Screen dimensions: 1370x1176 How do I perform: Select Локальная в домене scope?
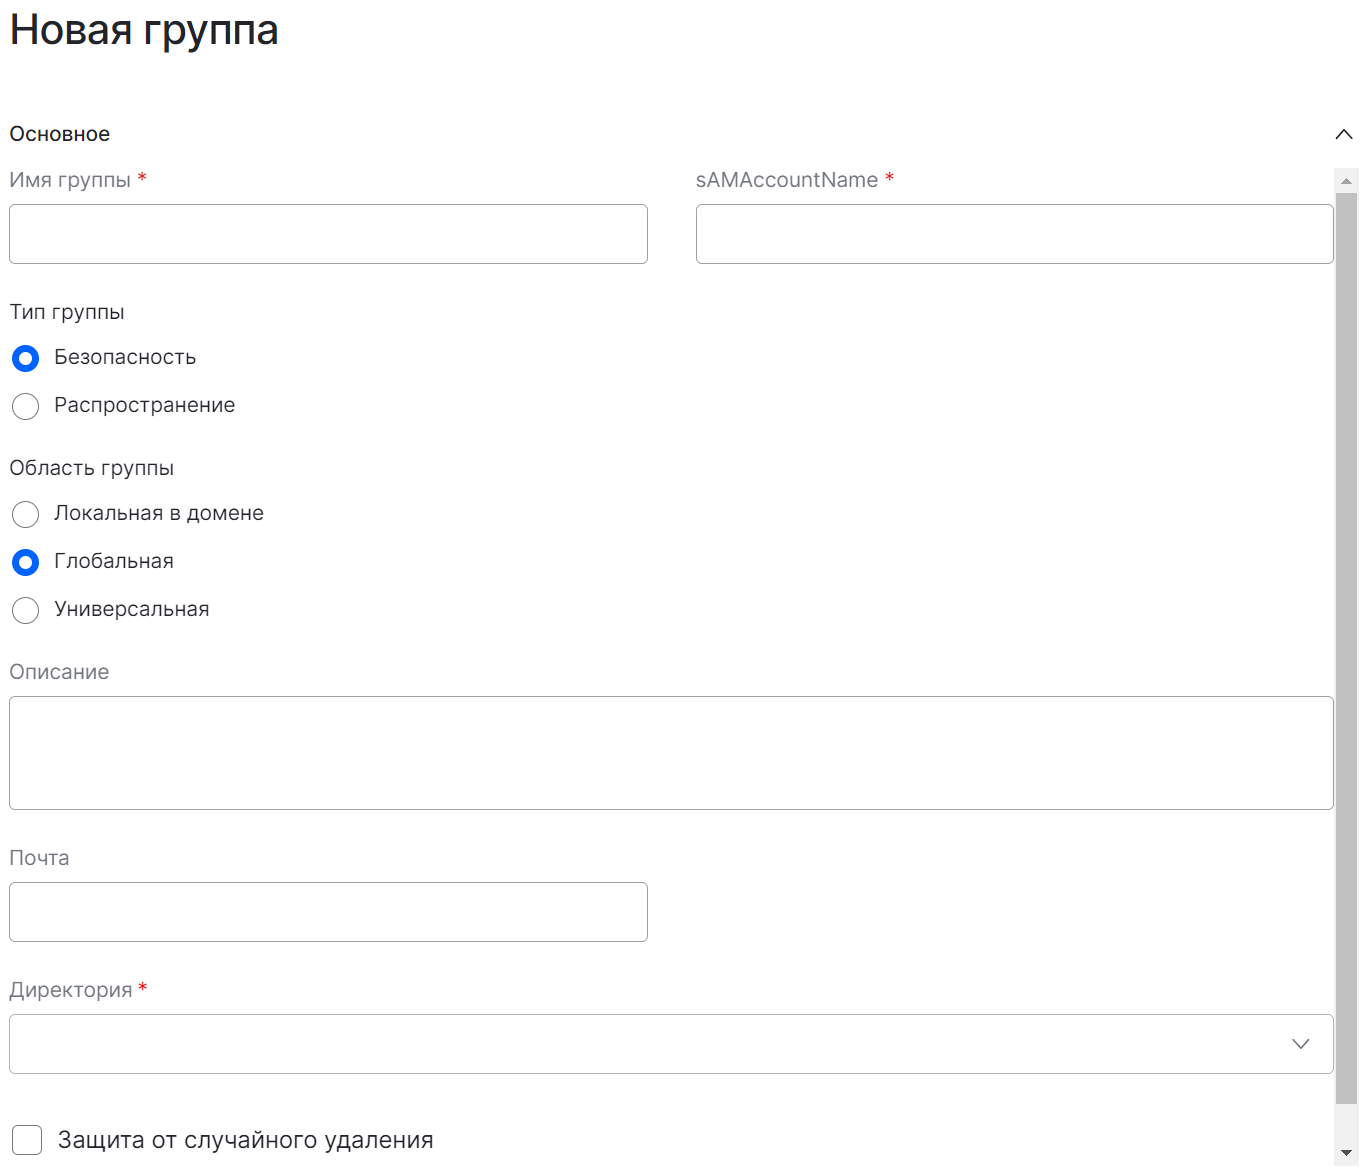26,514
